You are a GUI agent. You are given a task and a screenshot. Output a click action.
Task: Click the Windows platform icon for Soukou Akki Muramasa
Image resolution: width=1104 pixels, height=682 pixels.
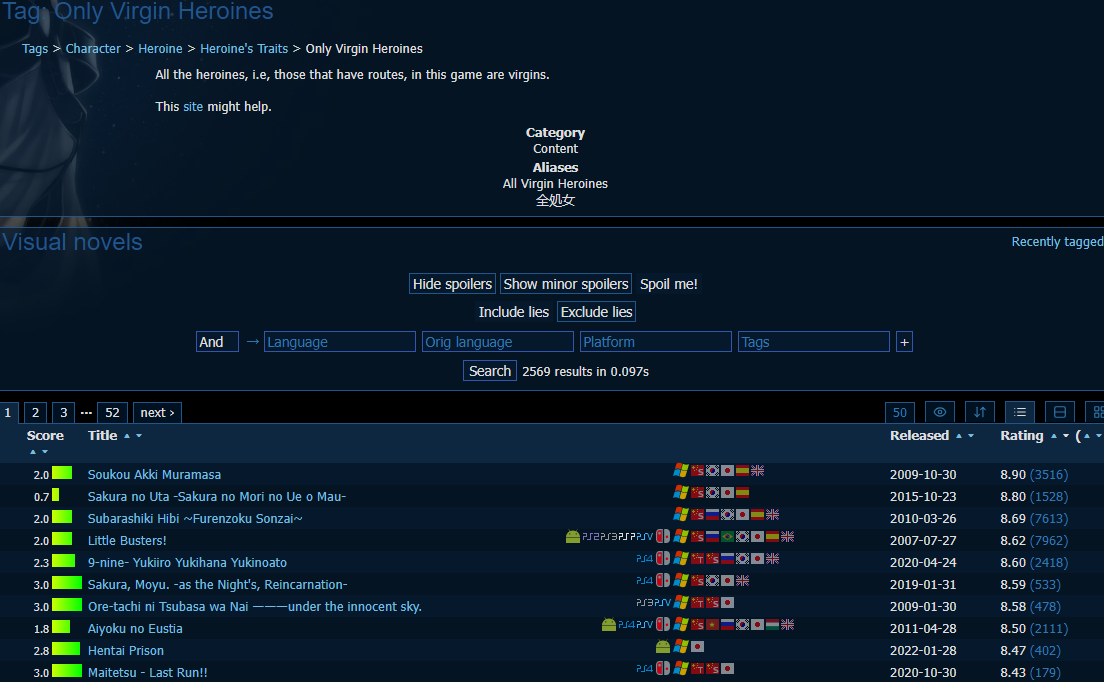[681, 470]
